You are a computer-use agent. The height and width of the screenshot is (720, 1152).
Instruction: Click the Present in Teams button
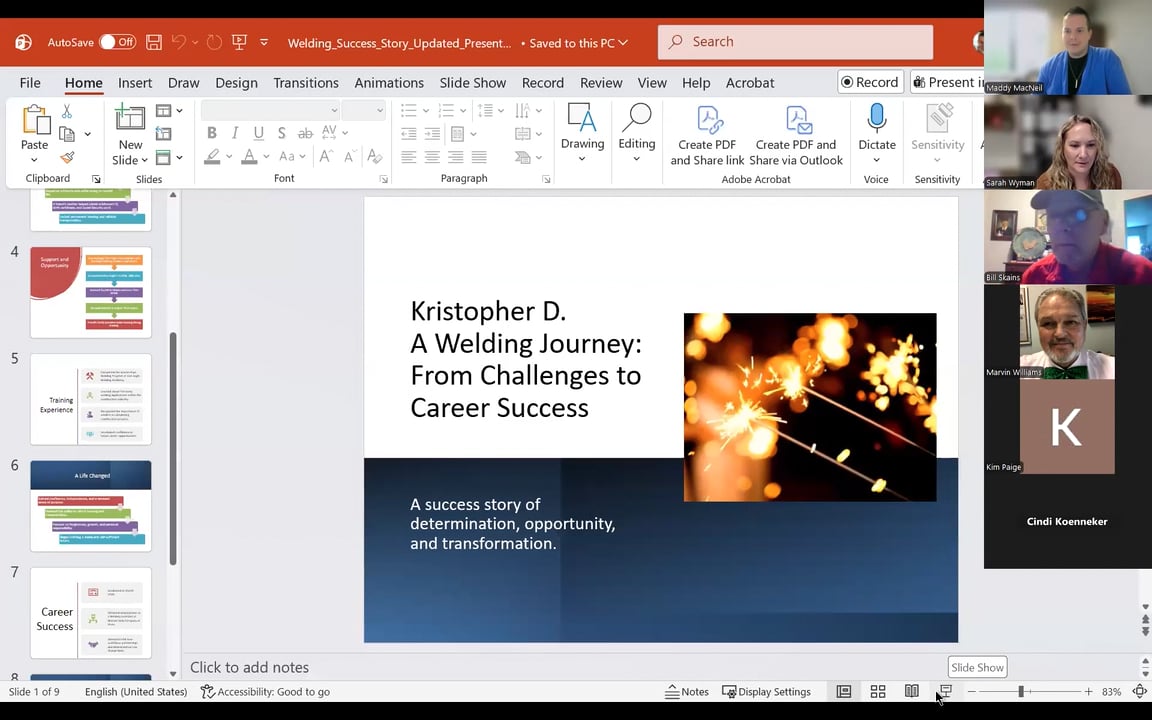tap(947, 82)
